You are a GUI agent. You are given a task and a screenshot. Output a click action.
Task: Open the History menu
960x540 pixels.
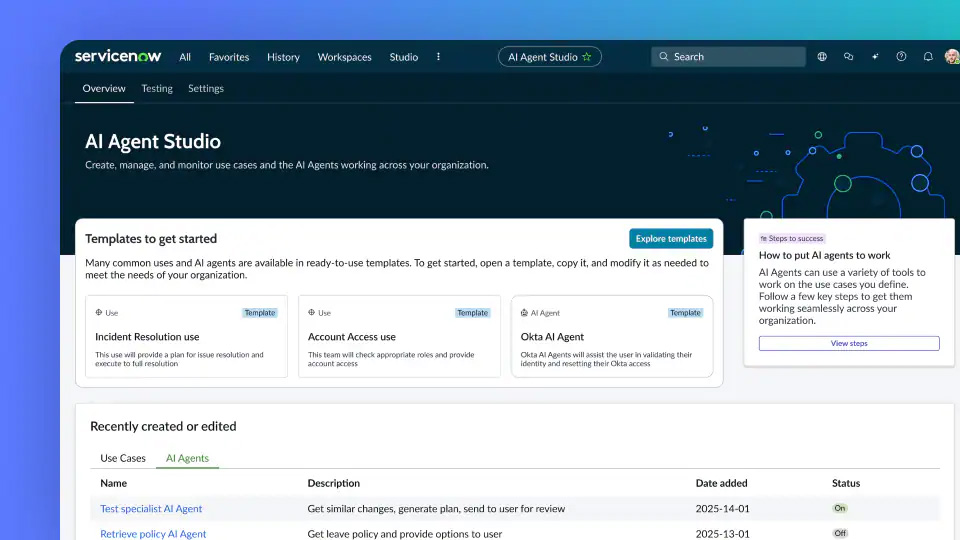coord(283,57)
